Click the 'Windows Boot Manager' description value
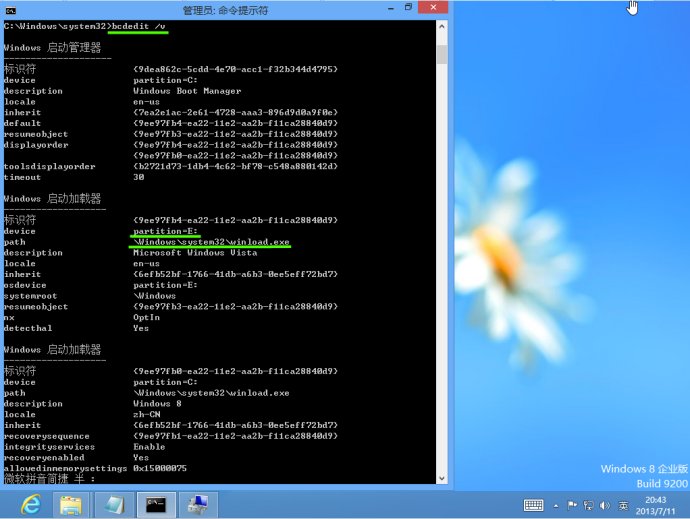The width and height of the screenshot is (690, 519). [x=187, y=91]
